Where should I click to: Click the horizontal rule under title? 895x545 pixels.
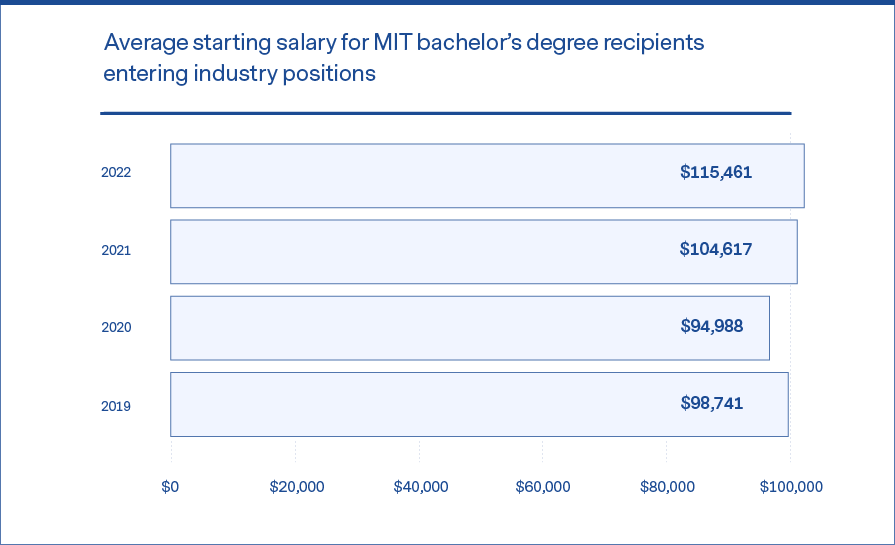[x=446, y=114]
